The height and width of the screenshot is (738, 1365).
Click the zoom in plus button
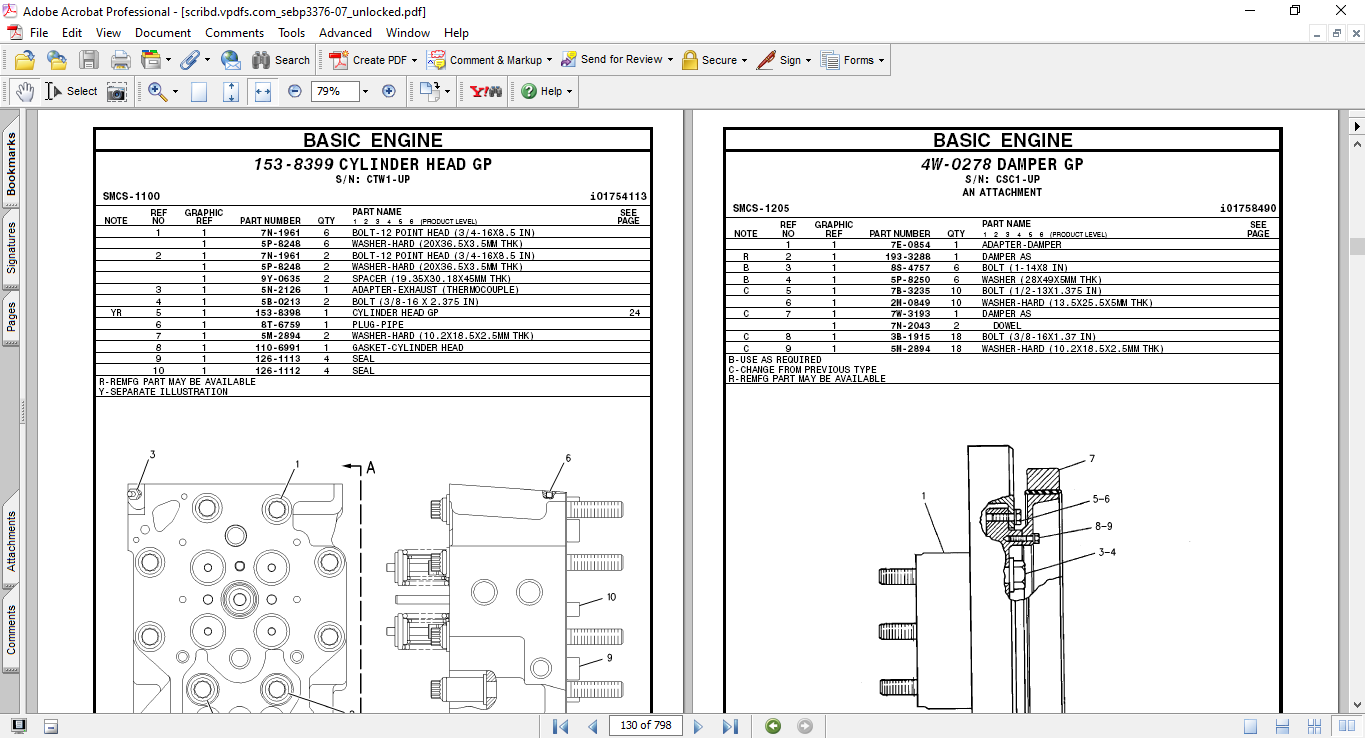(x=389, y=91)
